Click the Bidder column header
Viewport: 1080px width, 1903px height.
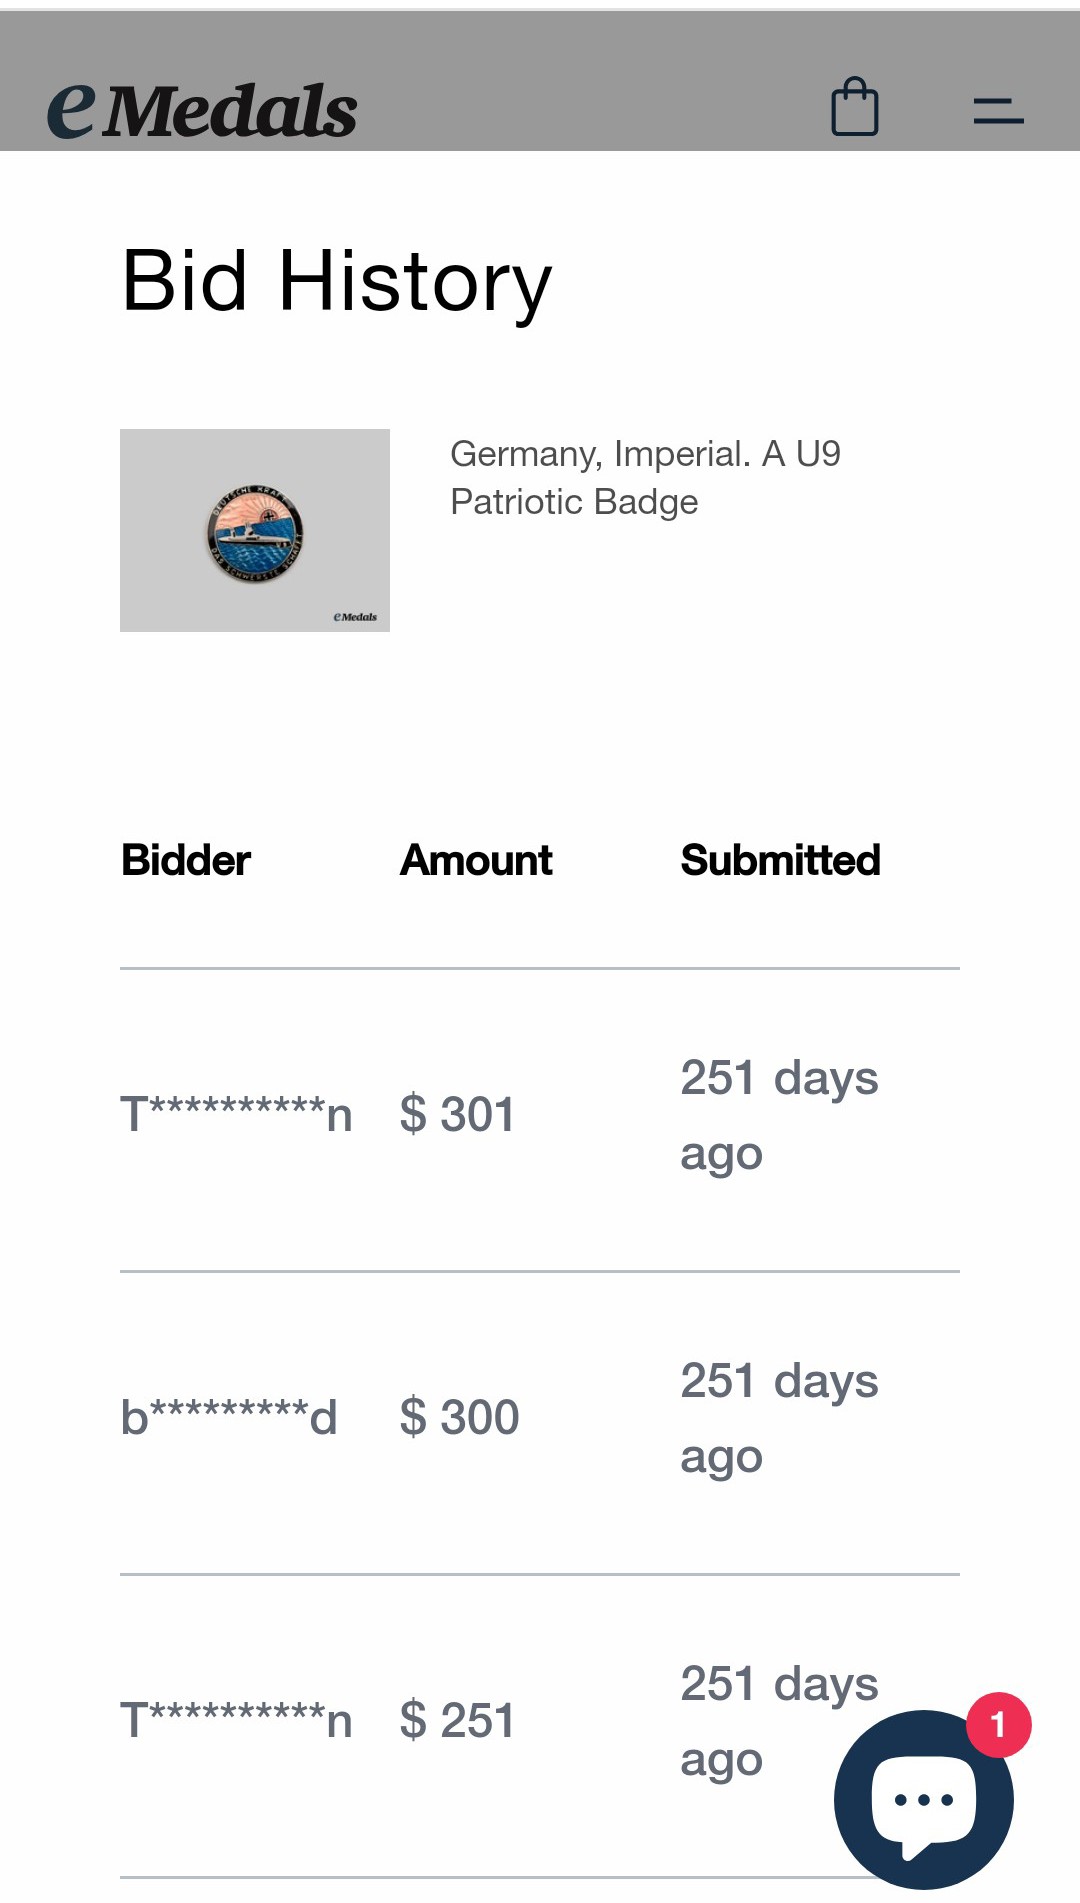click(x=186, y=860)
